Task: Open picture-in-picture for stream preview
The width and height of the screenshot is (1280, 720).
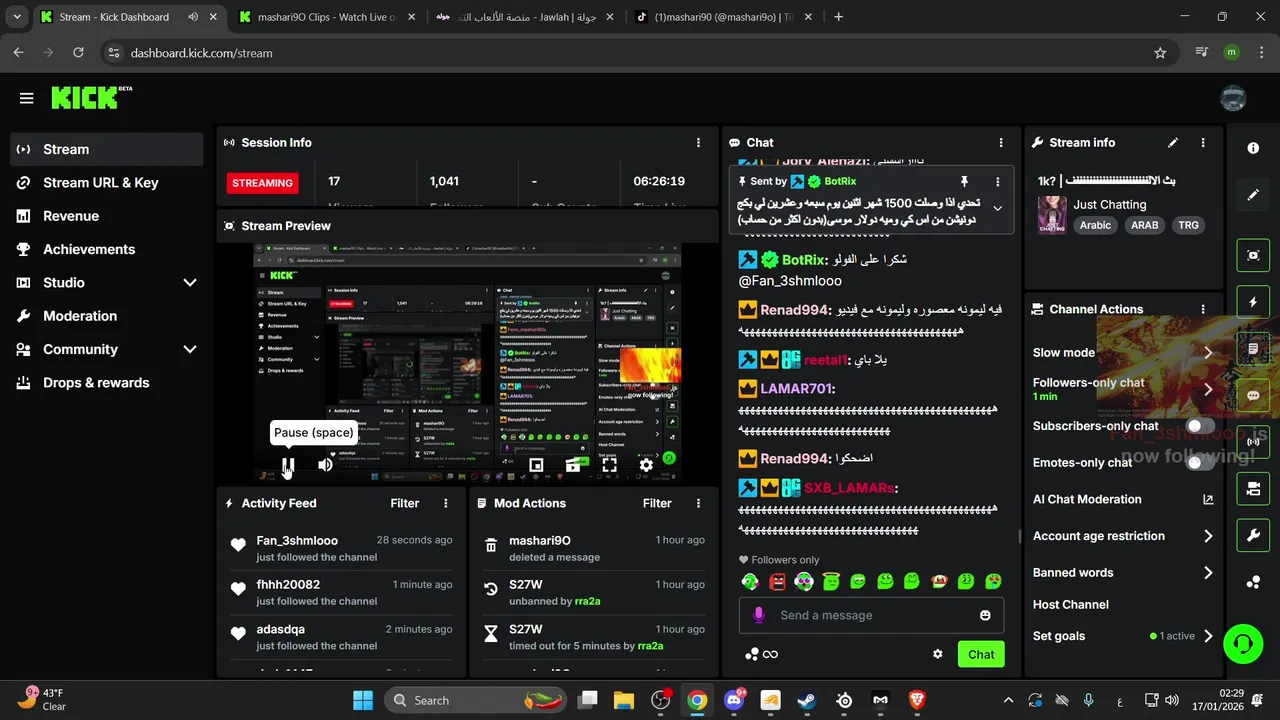Action: [536, 465]
